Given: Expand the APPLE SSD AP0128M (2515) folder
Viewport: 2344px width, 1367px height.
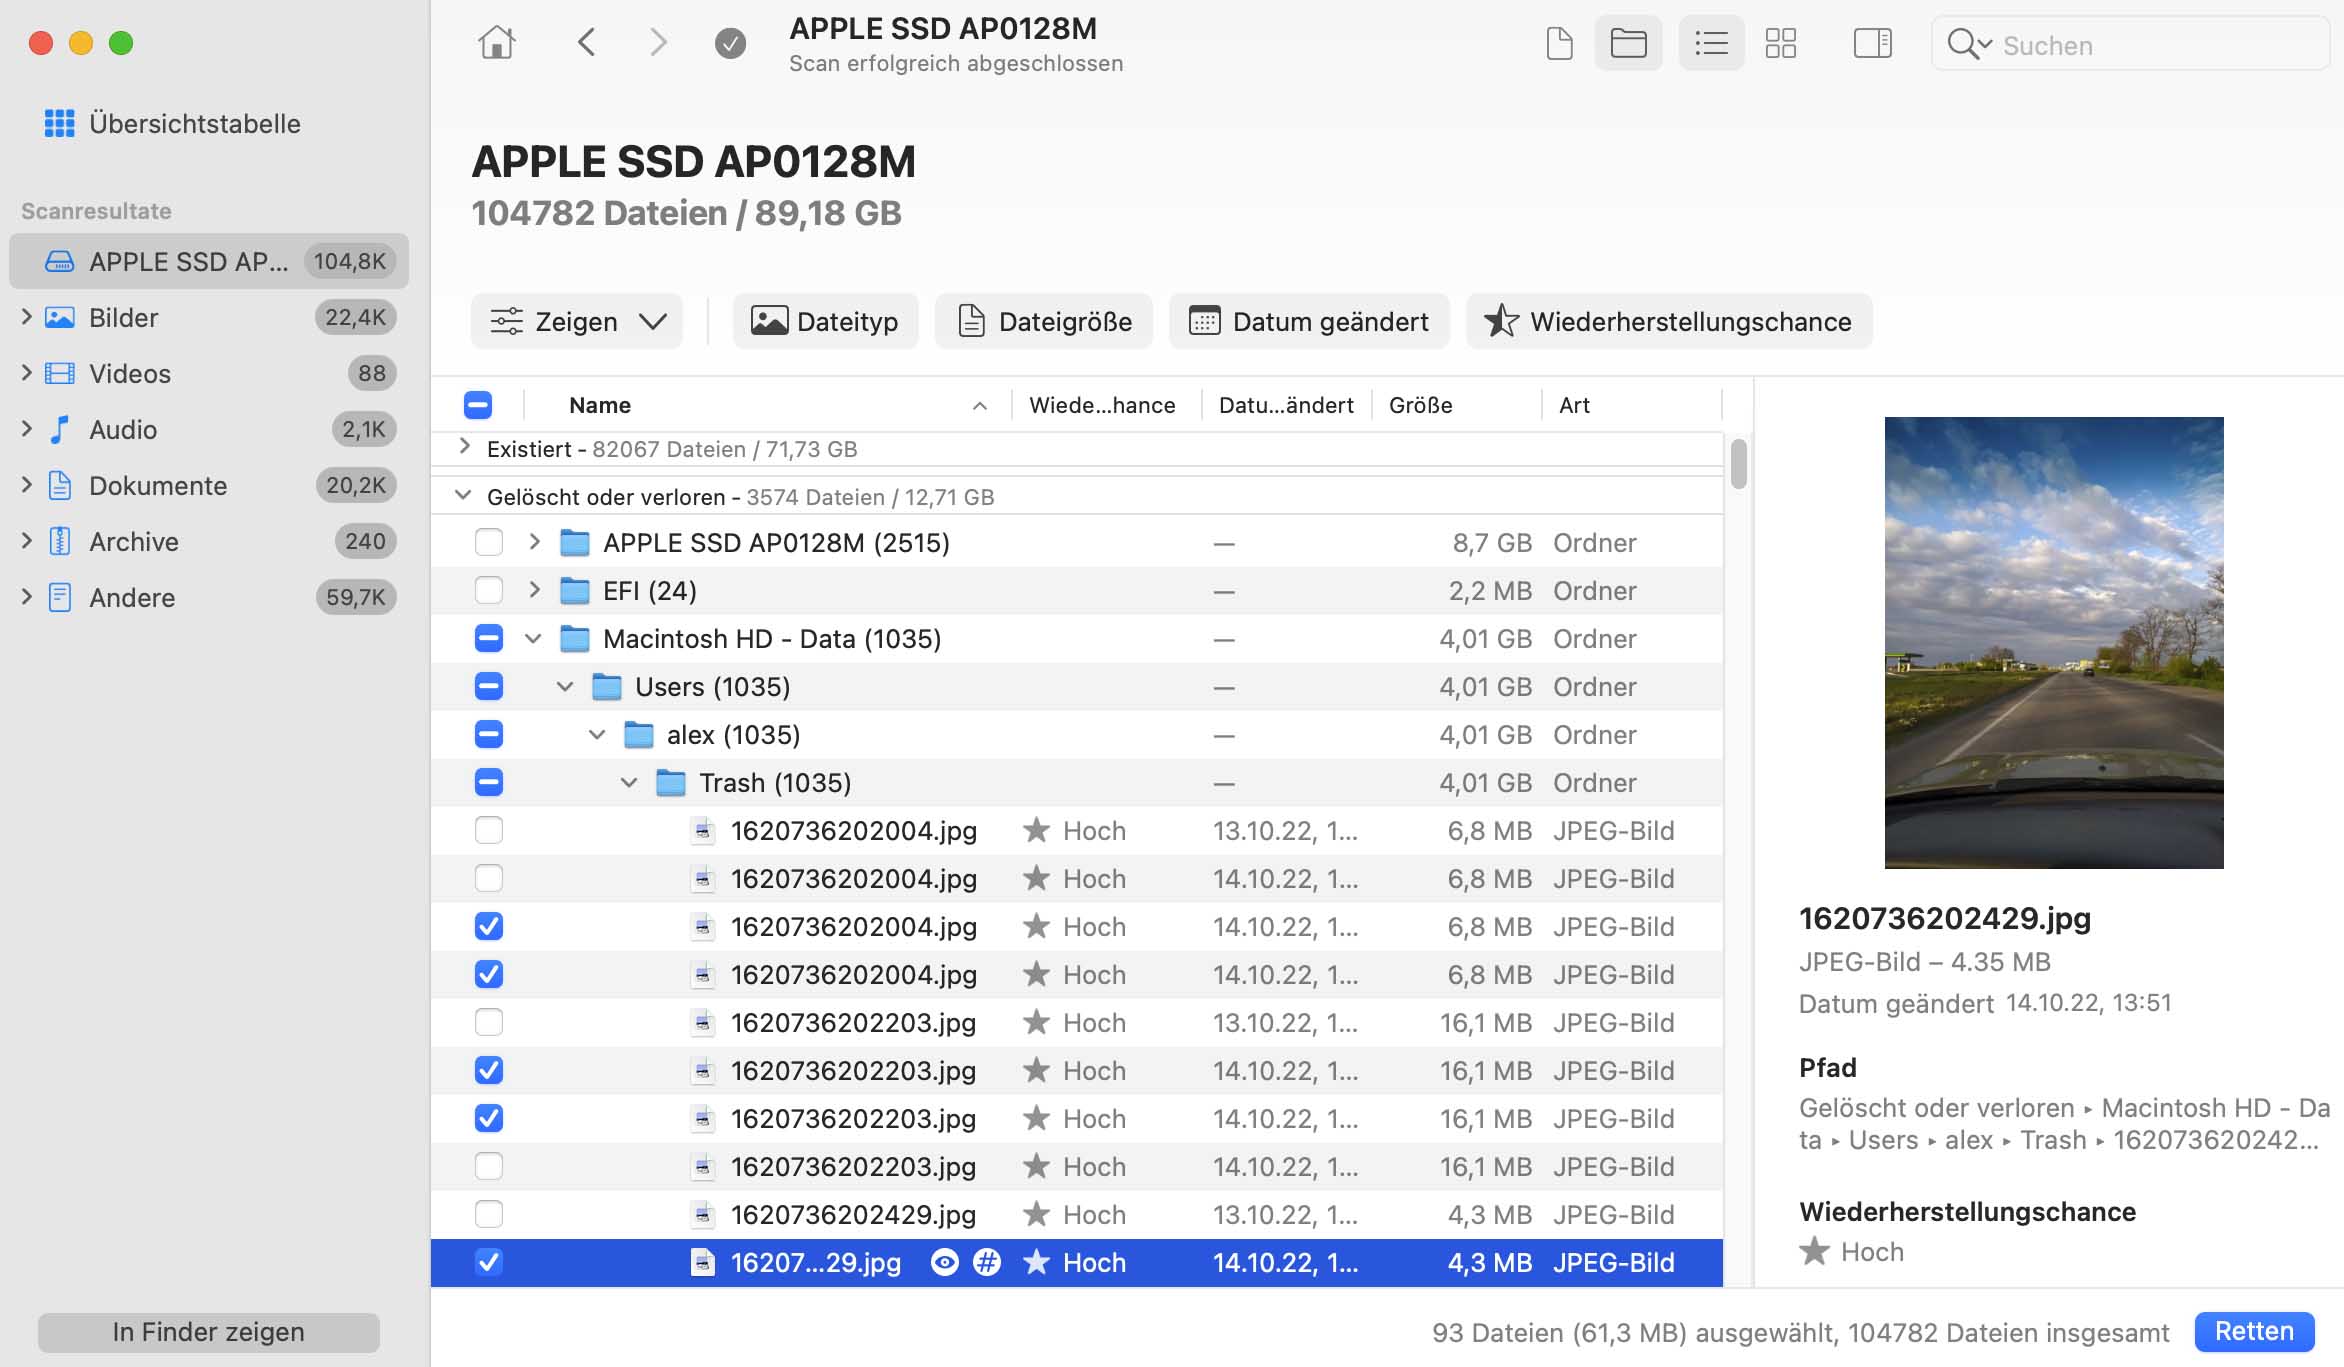Looking at the screenshot, I should click(x=534, y=542).
